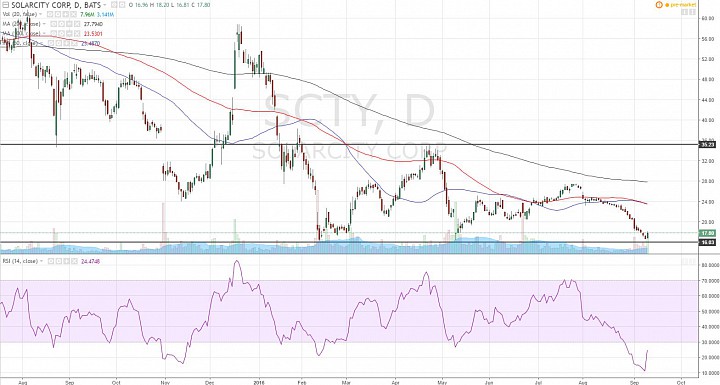This screenshot has width=720, height=385.
Task: Remove the MA showing 23.4870 with X
Action: (x=74, y=43)
